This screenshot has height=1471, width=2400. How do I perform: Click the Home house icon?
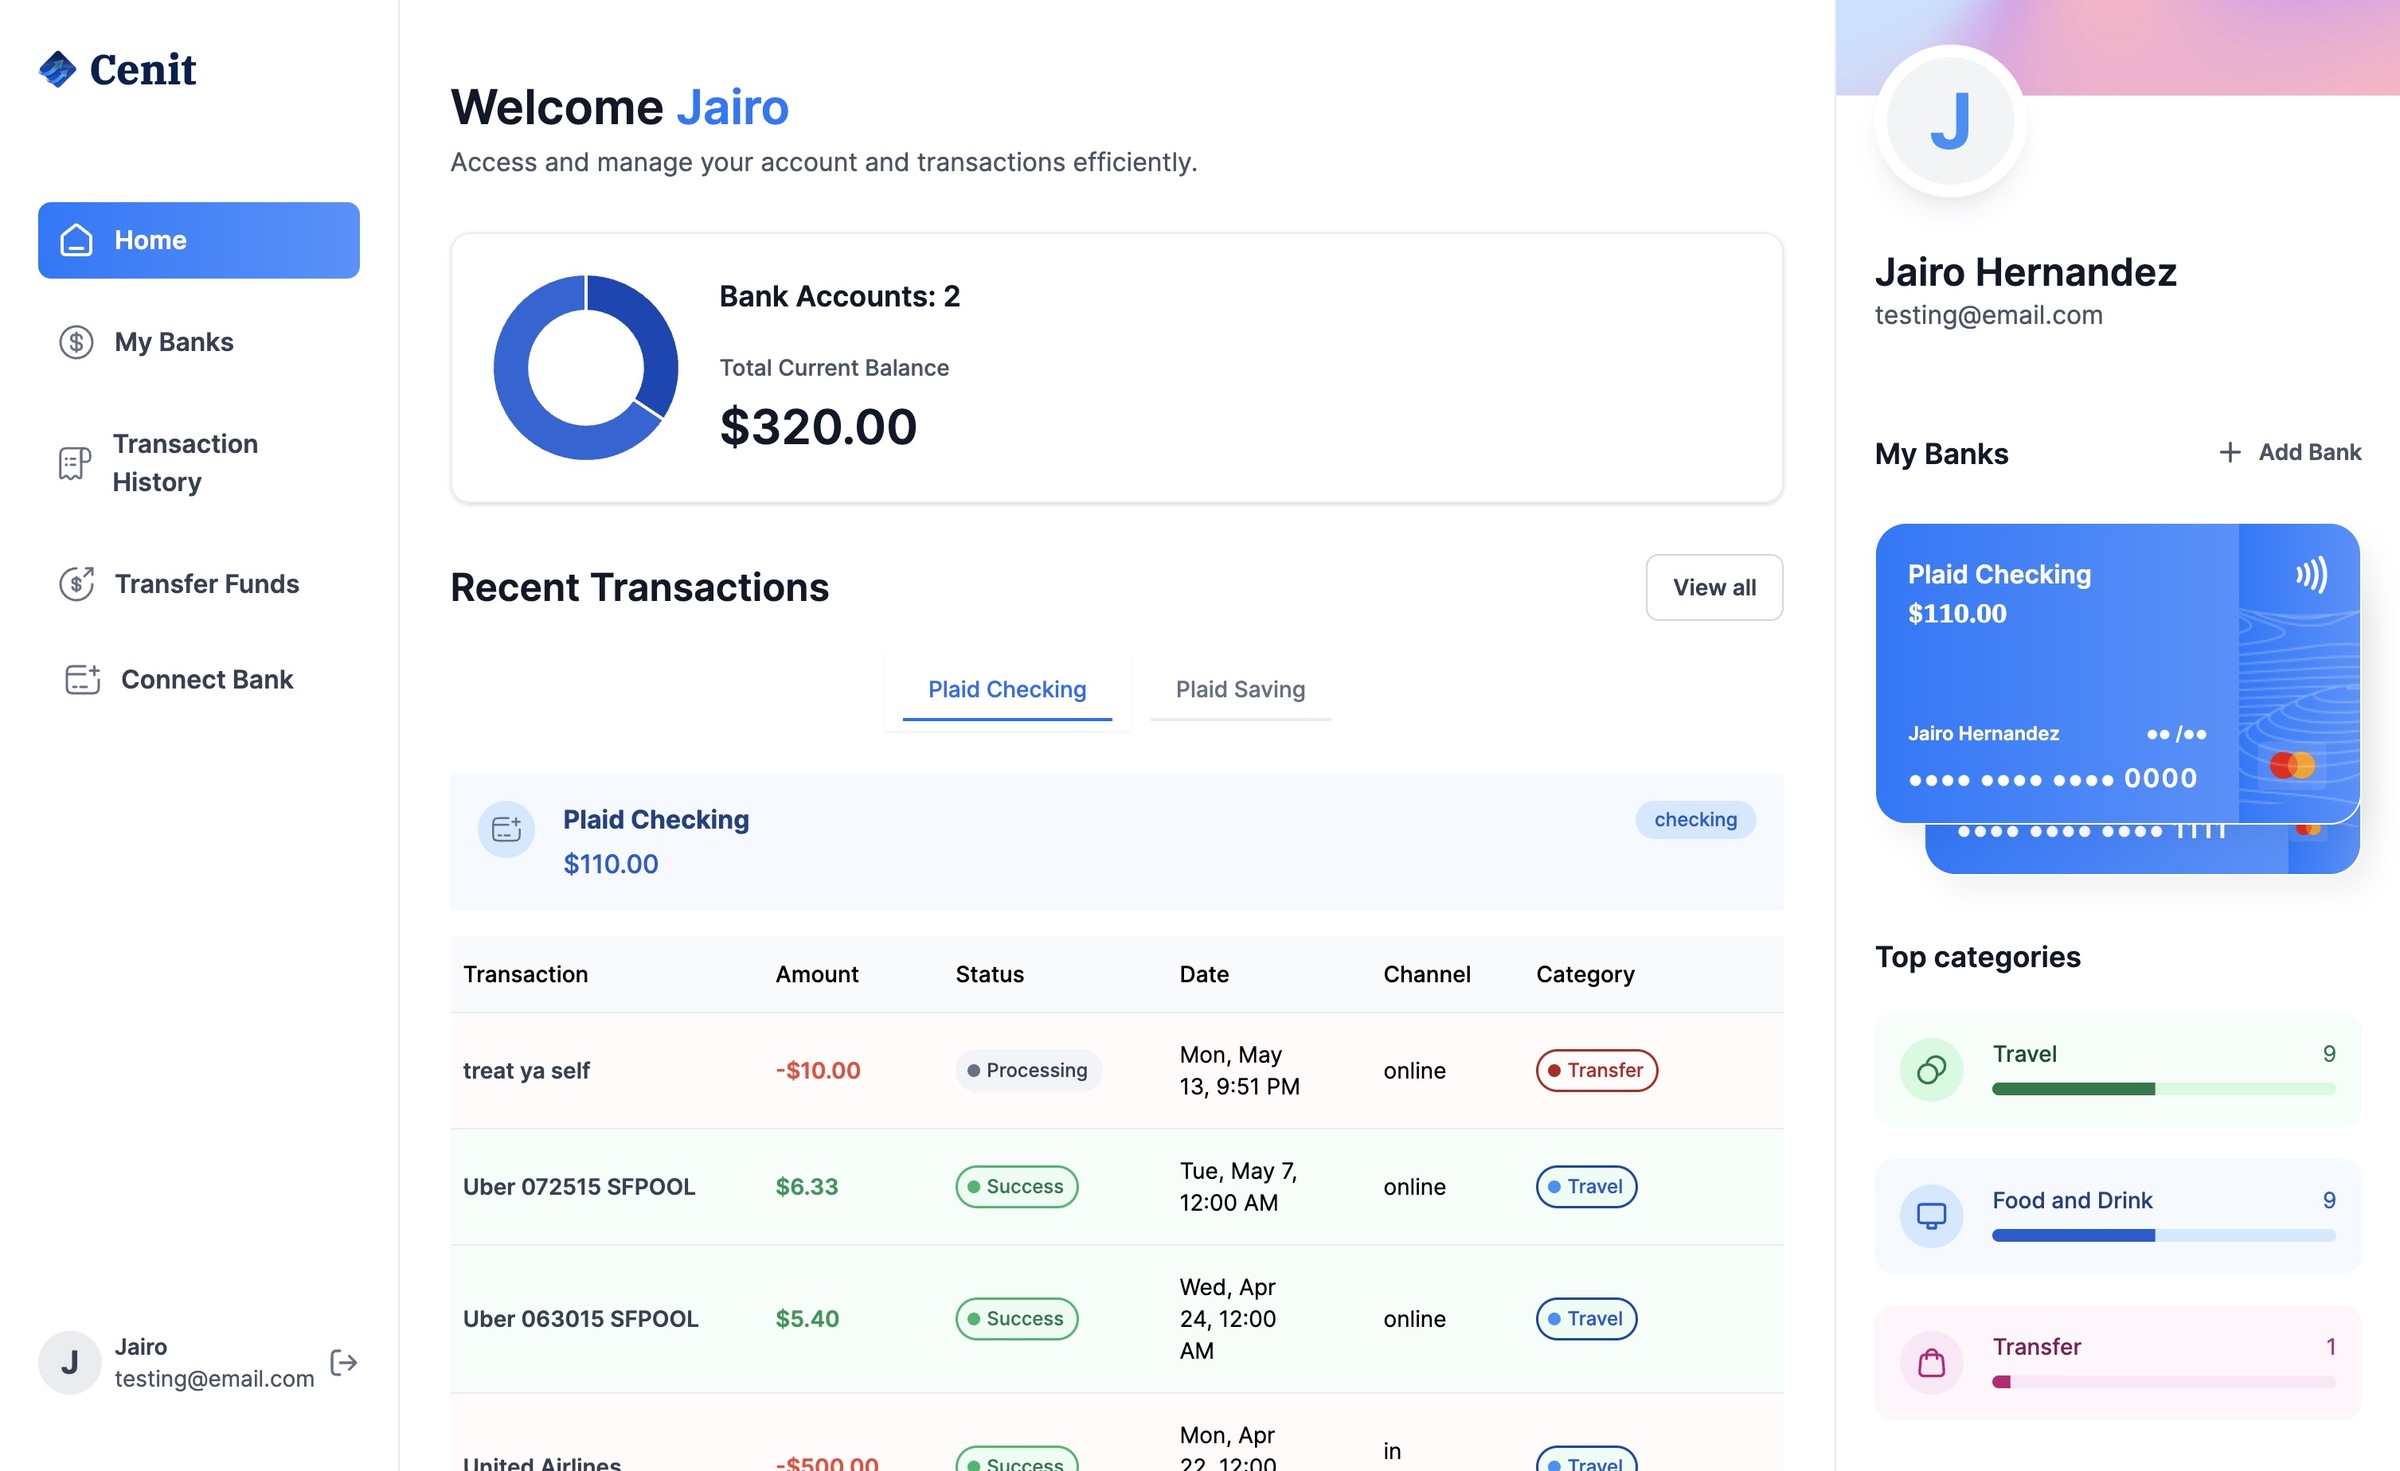click(x=76, y=240)
